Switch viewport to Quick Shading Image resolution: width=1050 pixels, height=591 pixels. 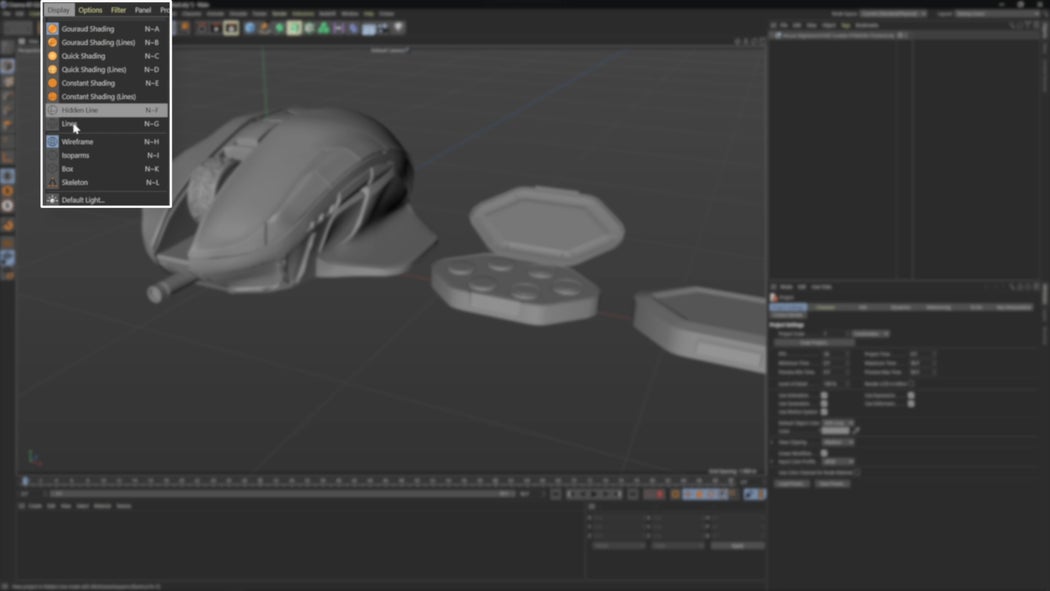point(106,56)
